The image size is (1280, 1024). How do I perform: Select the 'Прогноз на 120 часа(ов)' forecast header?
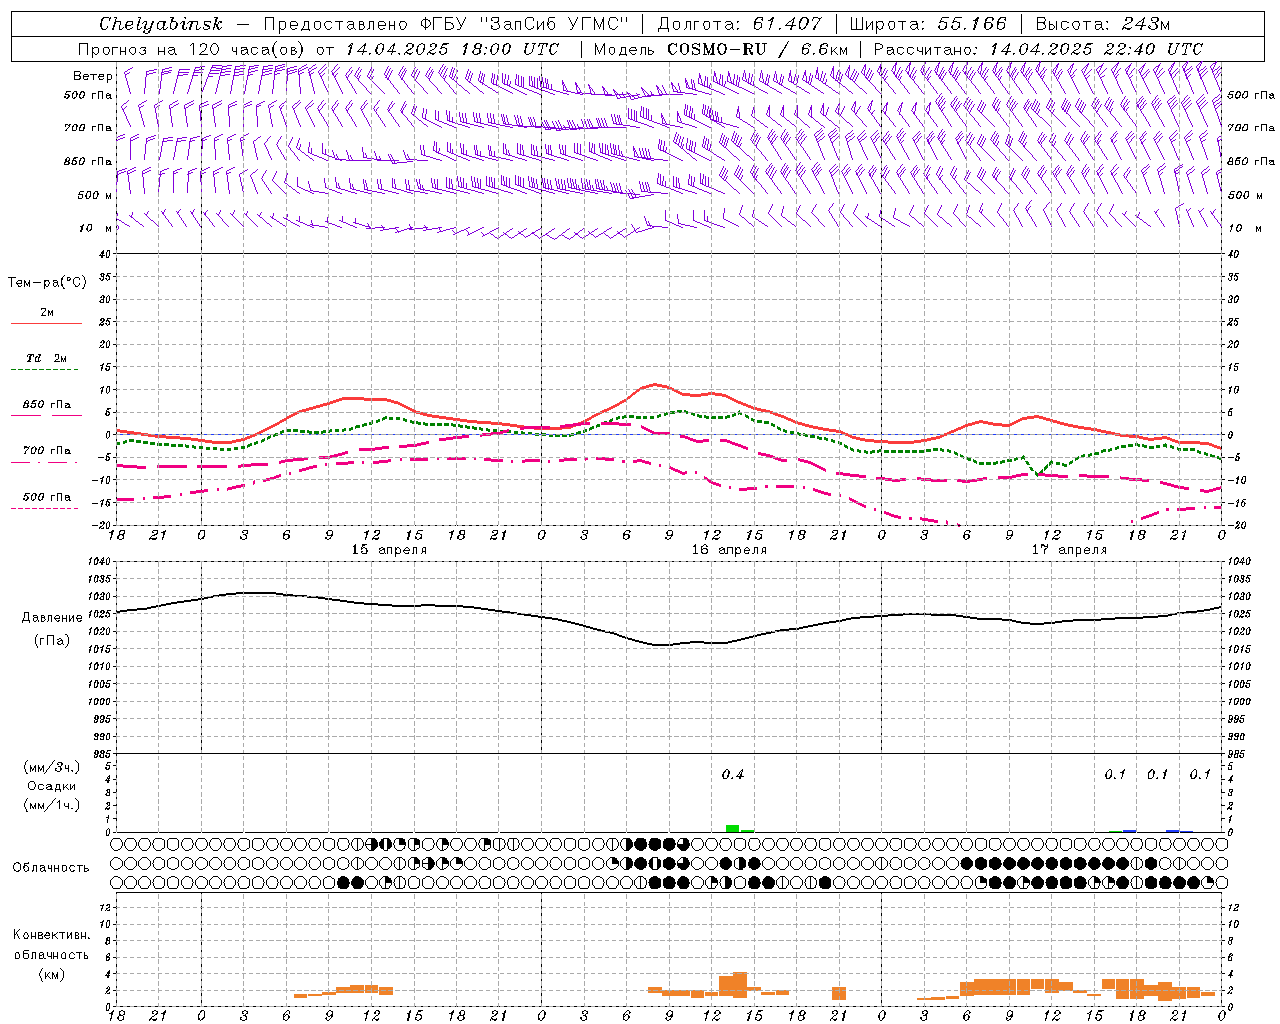[192, 49]
